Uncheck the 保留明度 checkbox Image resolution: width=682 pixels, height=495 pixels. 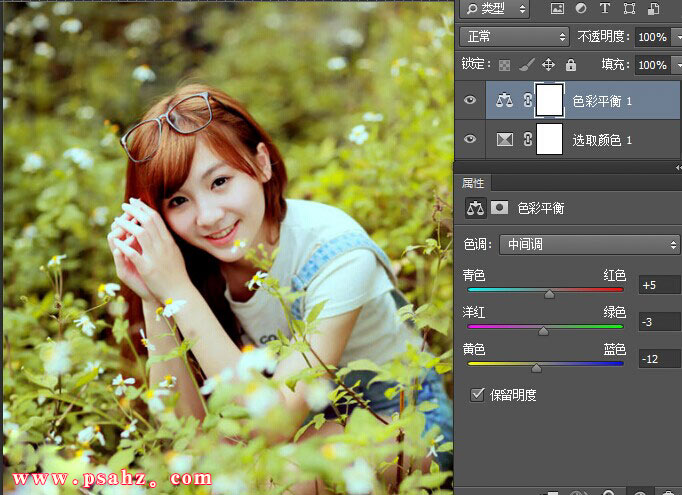(477, 395)
